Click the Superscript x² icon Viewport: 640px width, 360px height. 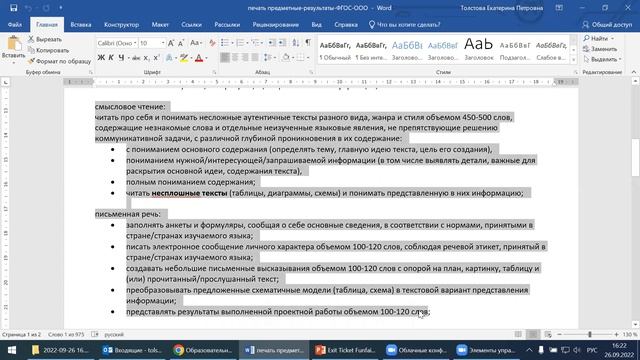coord(156,58)
